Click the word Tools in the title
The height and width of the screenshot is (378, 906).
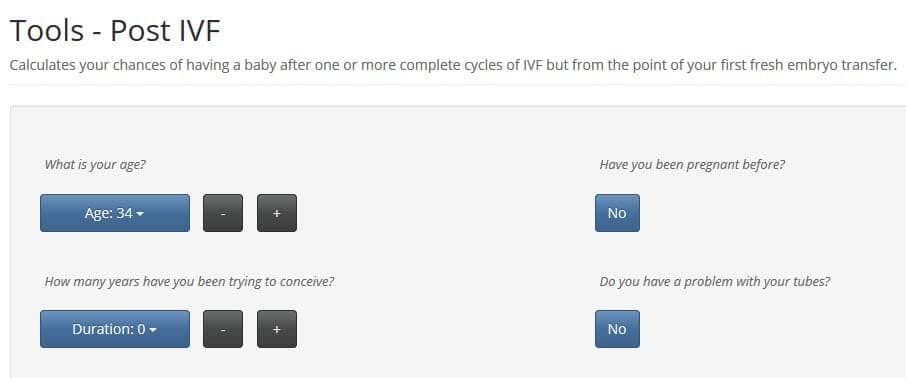coord(47,31)
